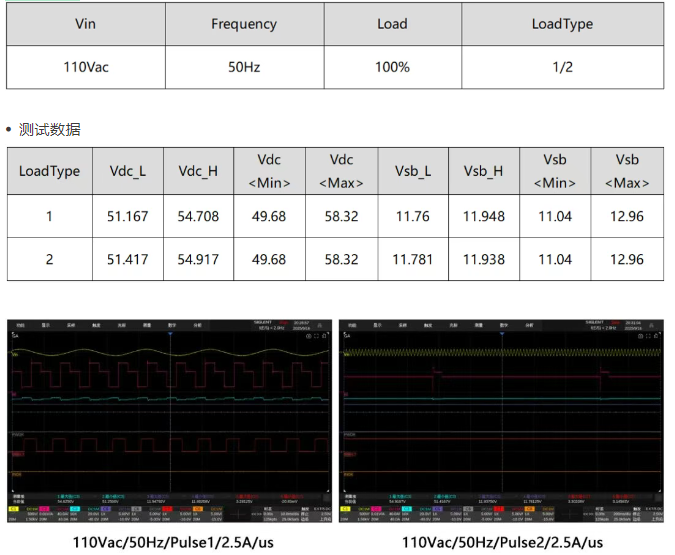Image resolution: width=675 pixels, height=555 pixels.
Task: Click the Pulse1 waveform image caption
Action: pyautogui.click(x=172, y=541)
